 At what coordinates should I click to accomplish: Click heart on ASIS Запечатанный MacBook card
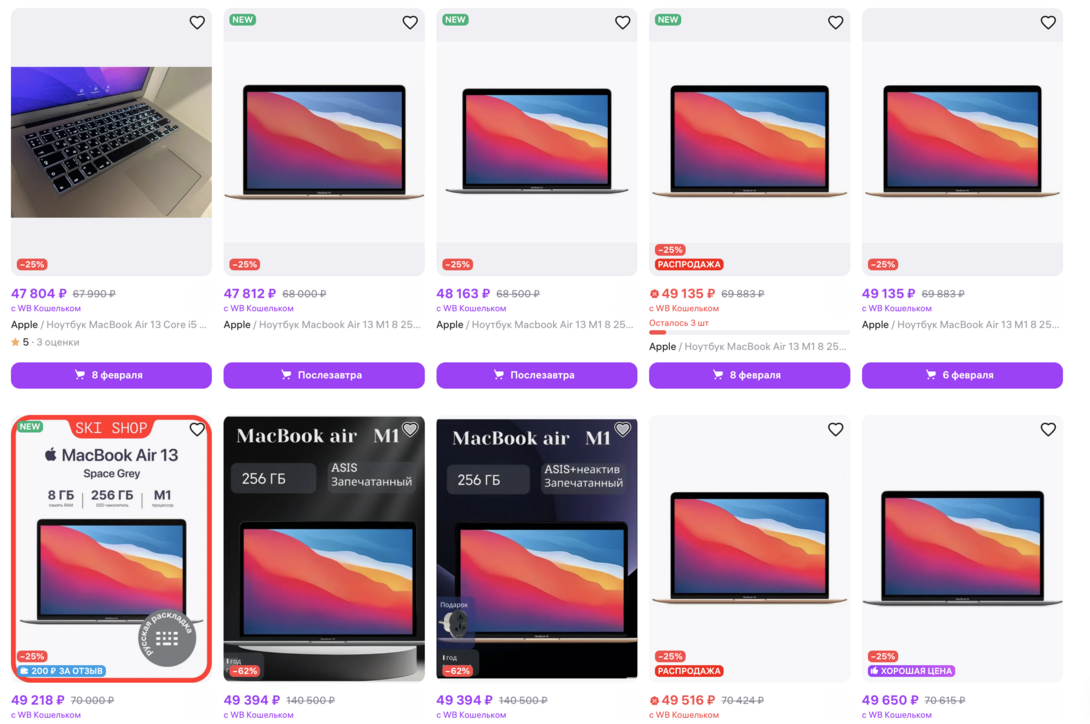tap(410, 430)
